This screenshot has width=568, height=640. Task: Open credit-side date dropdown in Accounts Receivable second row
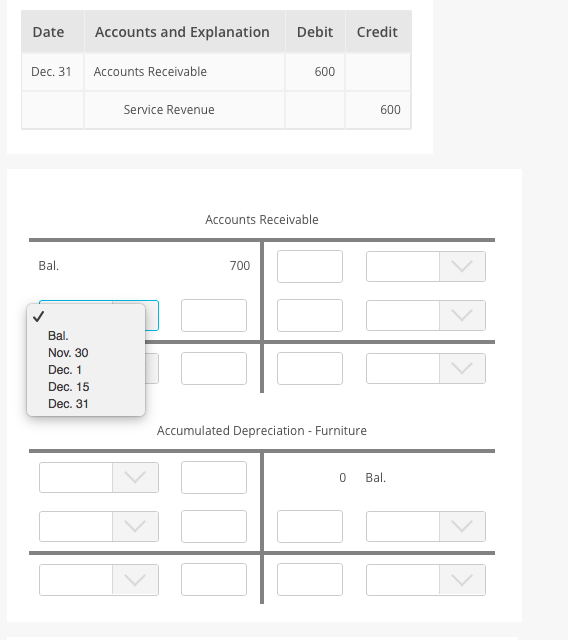click(426, 316)
